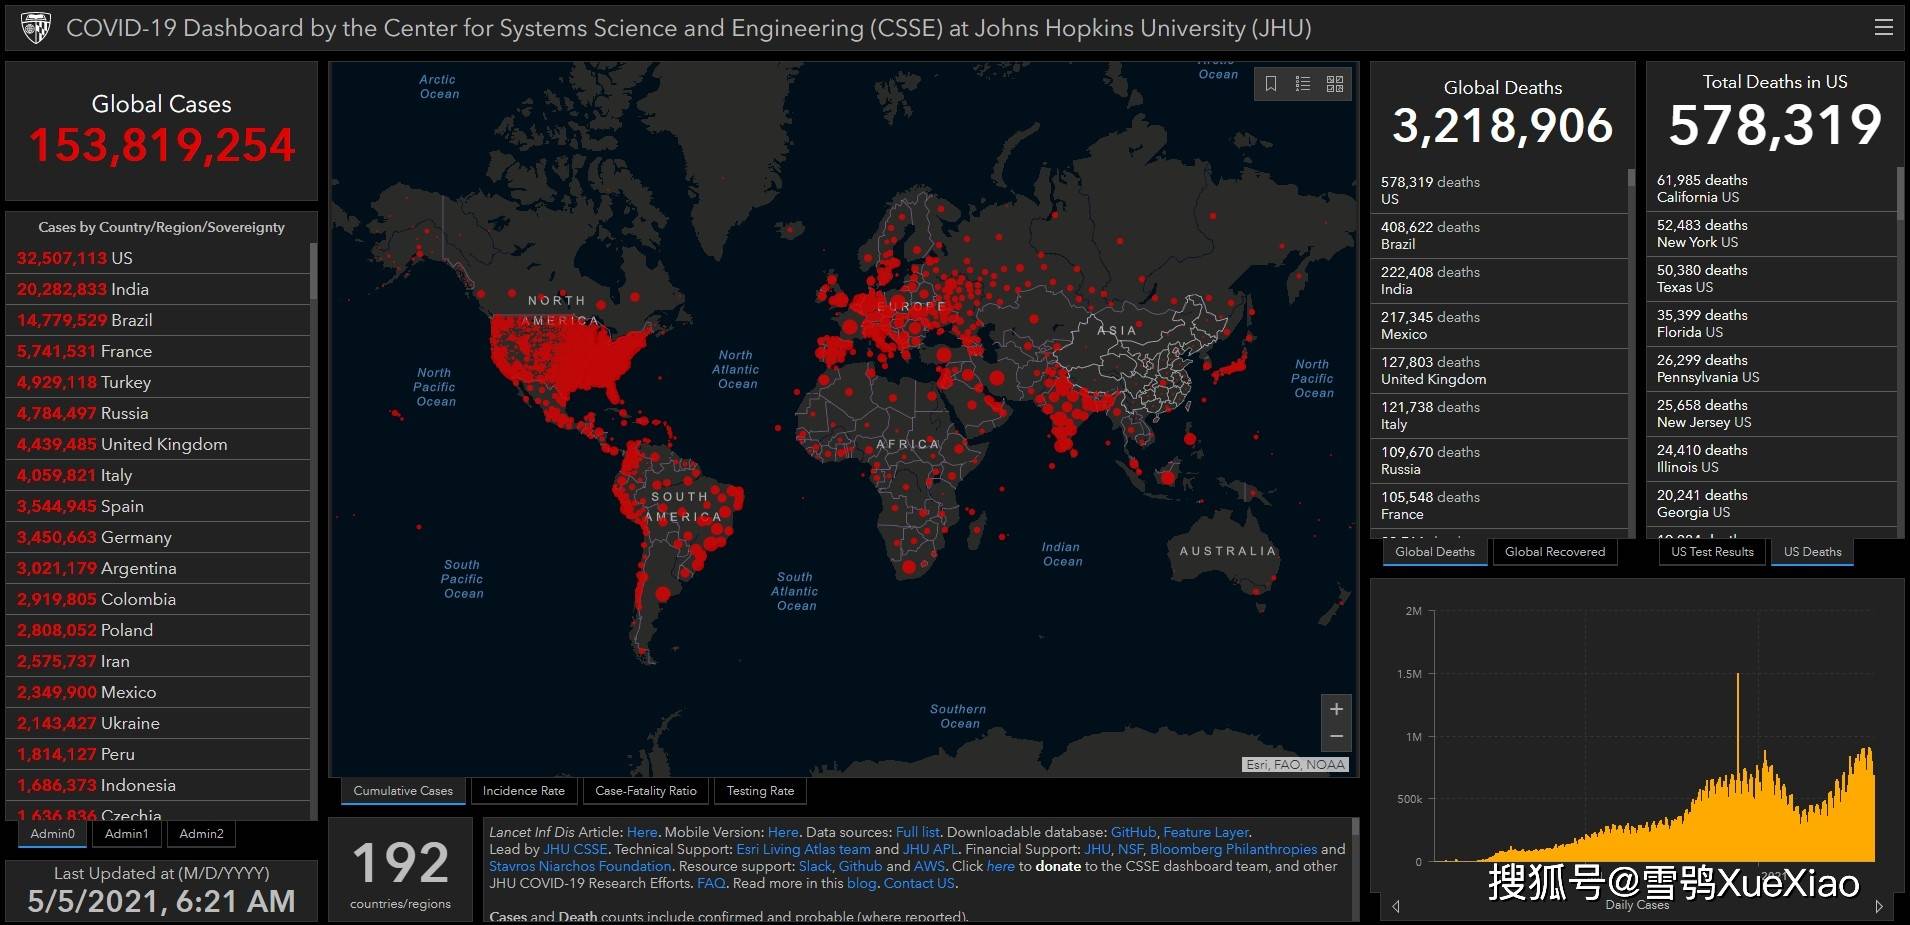Select United Kingdom cases row

(158, 444)
